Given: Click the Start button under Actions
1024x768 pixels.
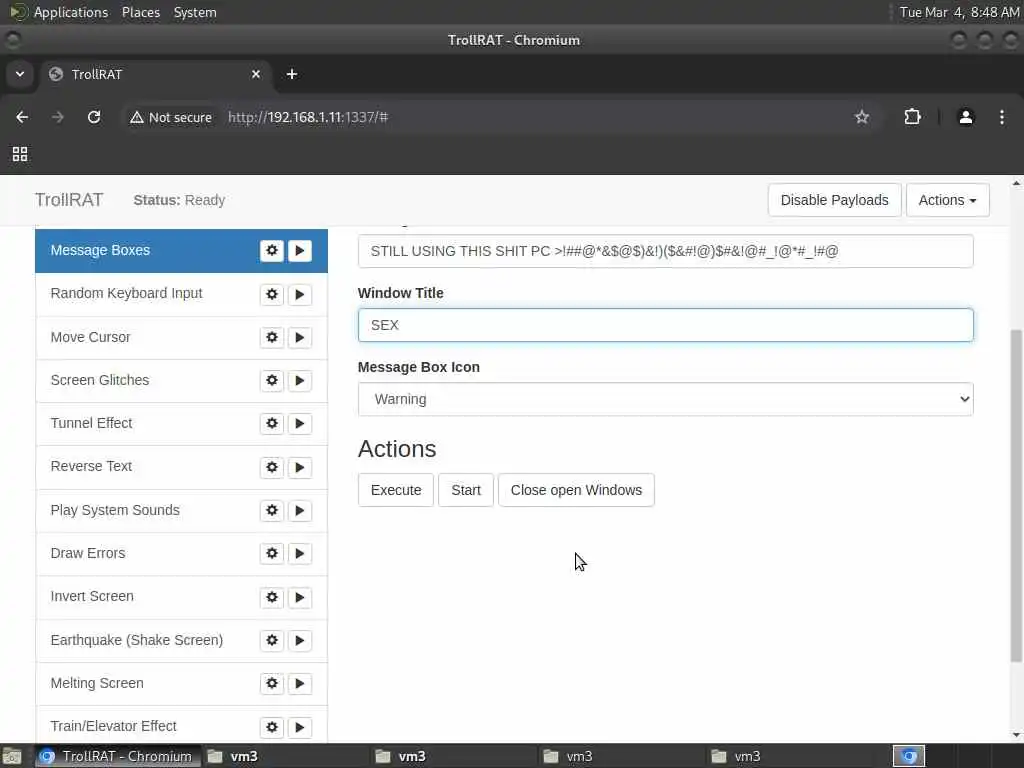Looking at the screenshot, I should [466, 490].
